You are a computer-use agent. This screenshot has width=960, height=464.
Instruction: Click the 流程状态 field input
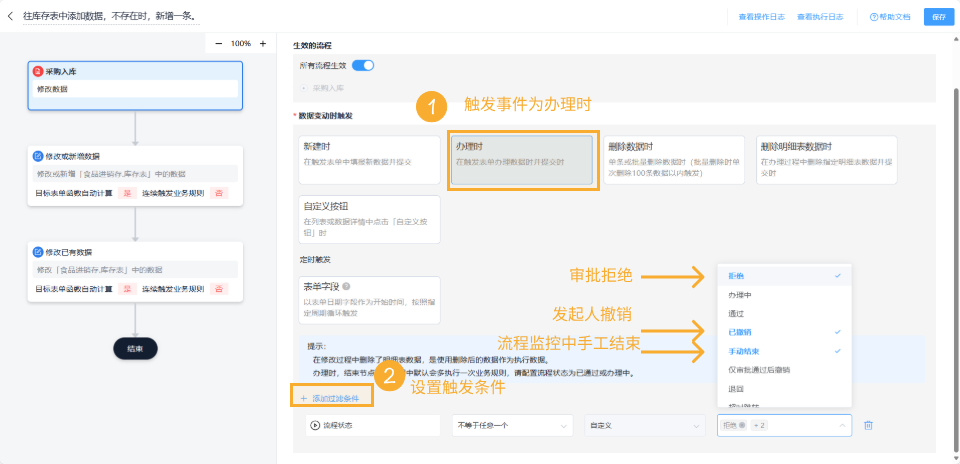click(x=373, y=425)
